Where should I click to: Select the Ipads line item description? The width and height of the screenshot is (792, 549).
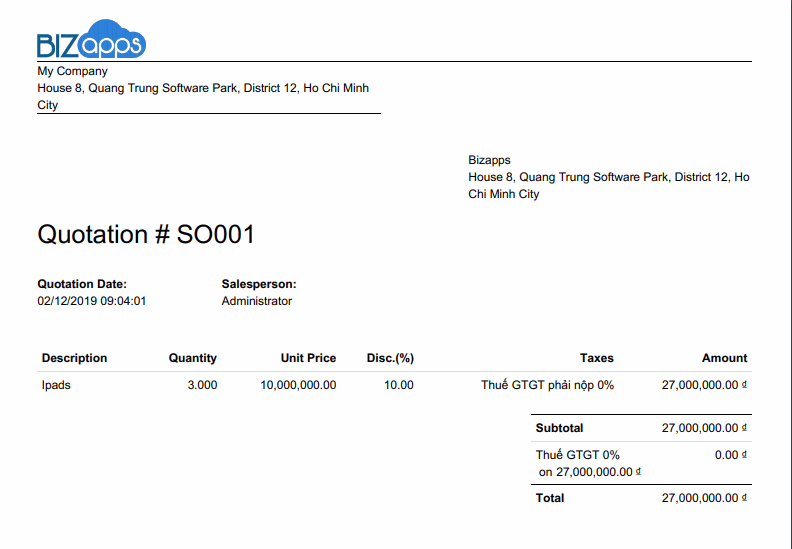coord(56,385)
